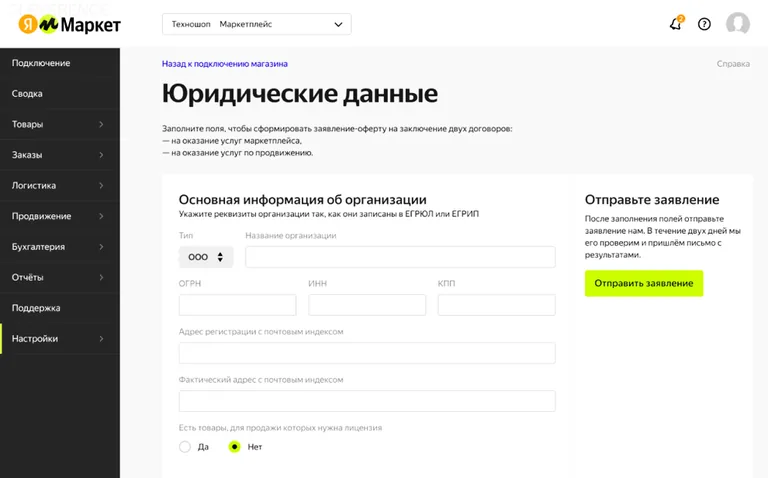The image size is (768, 478).
Task: Focus the Фактический адрес input field
Action: coord(367,401)
